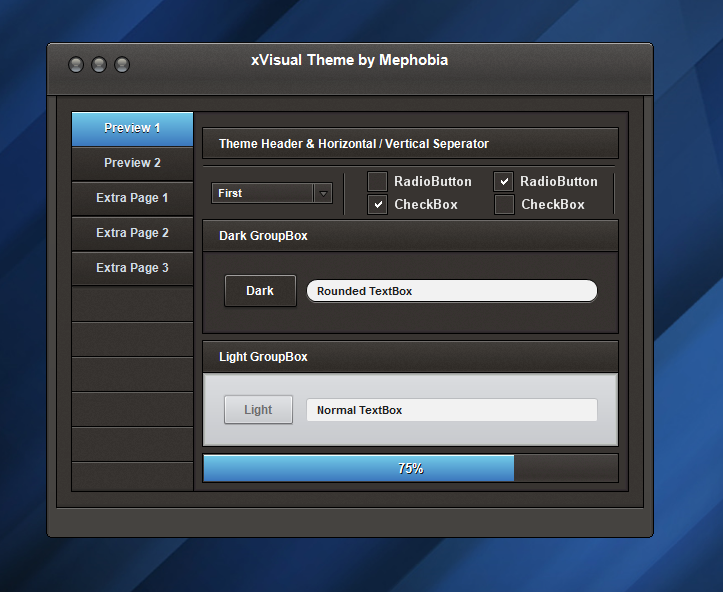Click the leftmost circular window button
This screenshot has height=592, width=723.
pyautogui.click(x=76, y=65)
